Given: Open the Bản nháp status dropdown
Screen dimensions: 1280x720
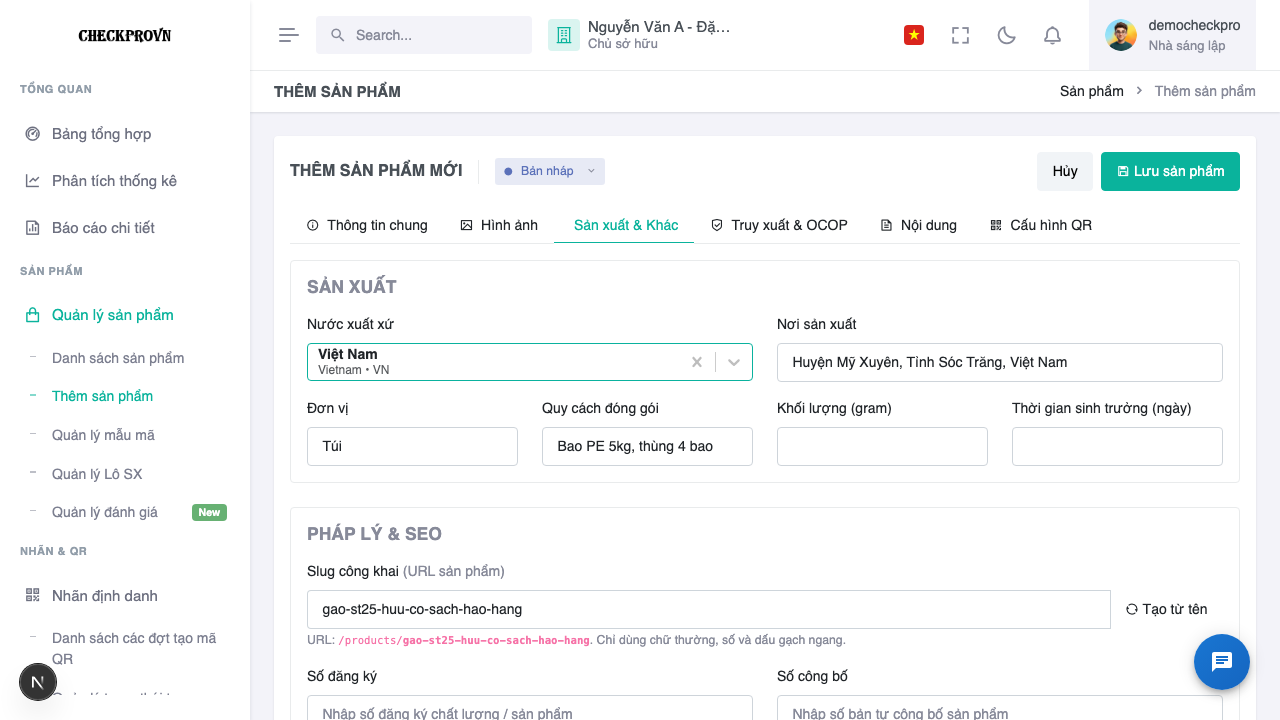Looking at the screenshot, I should pos(550,171).
